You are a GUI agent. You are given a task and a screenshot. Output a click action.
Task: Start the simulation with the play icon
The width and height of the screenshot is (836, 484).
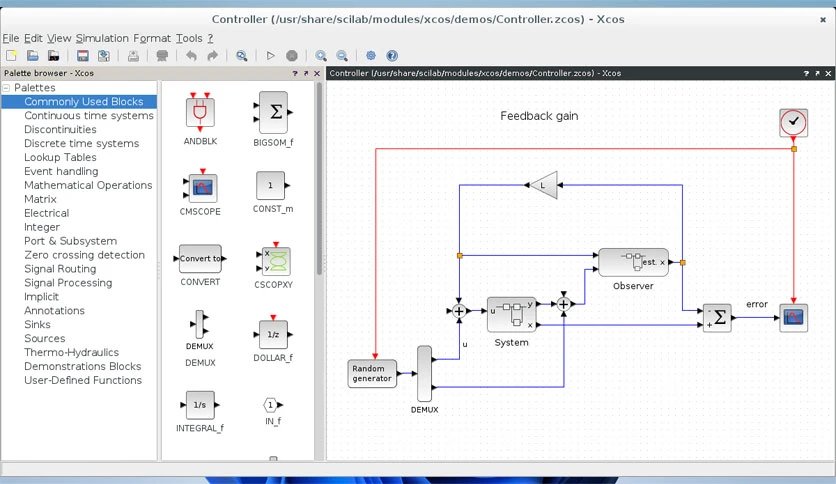(x=270, y=55)
